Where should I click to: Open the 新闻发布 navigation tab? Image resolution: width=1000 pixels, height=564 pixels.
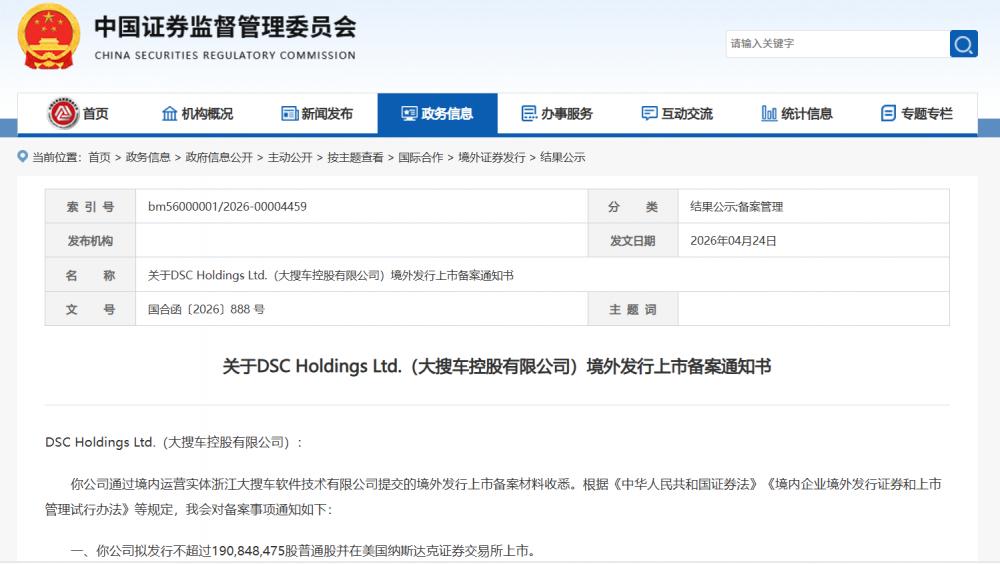318,114
